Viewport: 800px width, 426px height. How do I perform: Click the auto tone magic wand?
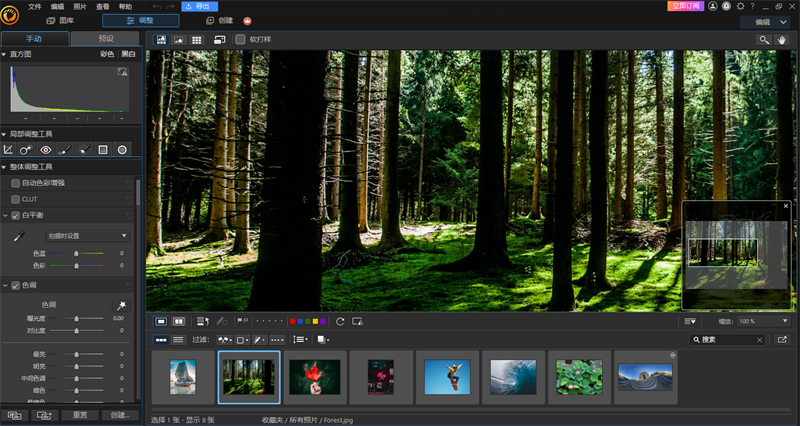pos(122,304)
